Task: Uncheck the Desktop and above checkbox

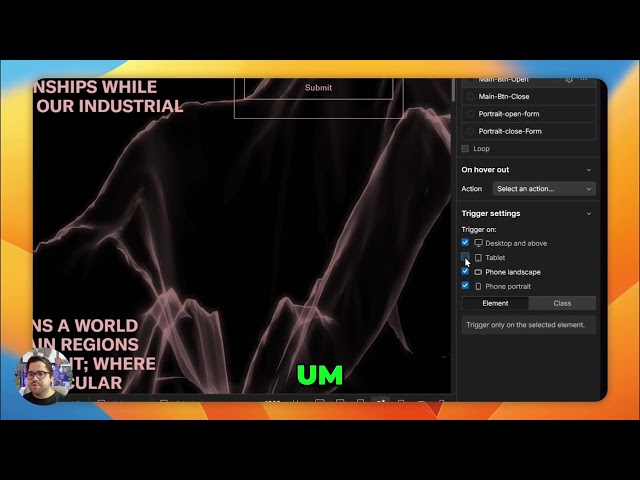Action: [x=465, y=242]
